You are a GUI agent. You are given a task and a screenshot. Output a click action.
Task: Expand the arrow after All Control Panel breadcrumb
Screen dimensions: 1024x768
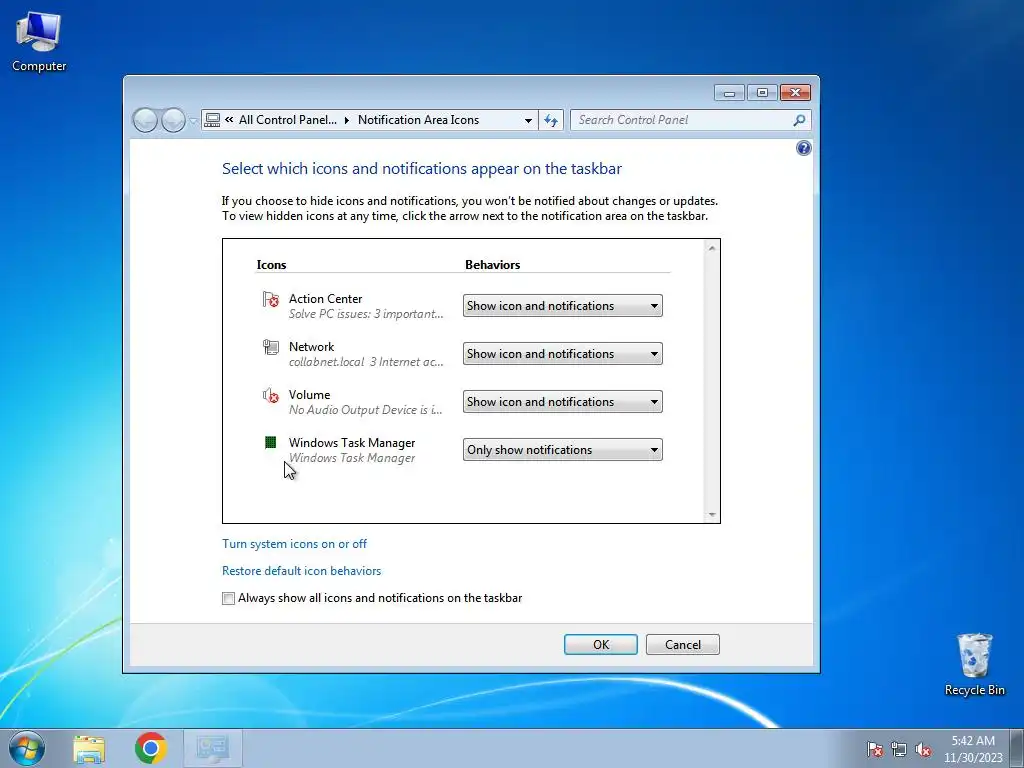347,120
